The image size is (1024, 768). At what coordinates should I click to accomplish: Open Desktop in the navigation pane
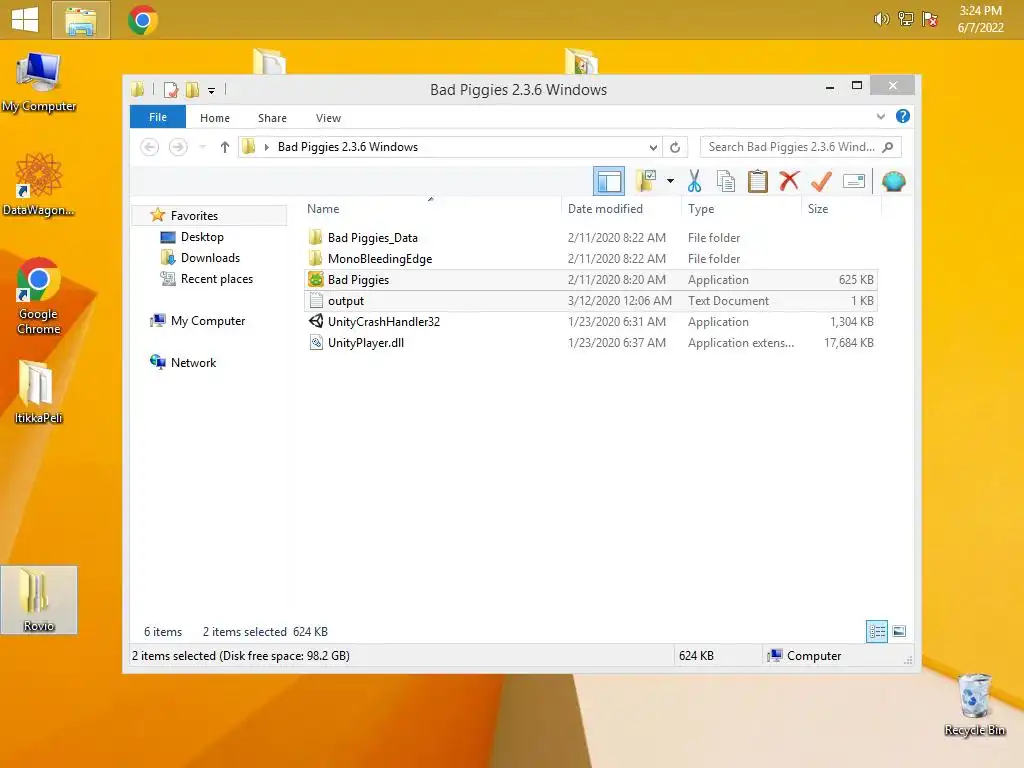pyautogui.click(x=202, y=236)
